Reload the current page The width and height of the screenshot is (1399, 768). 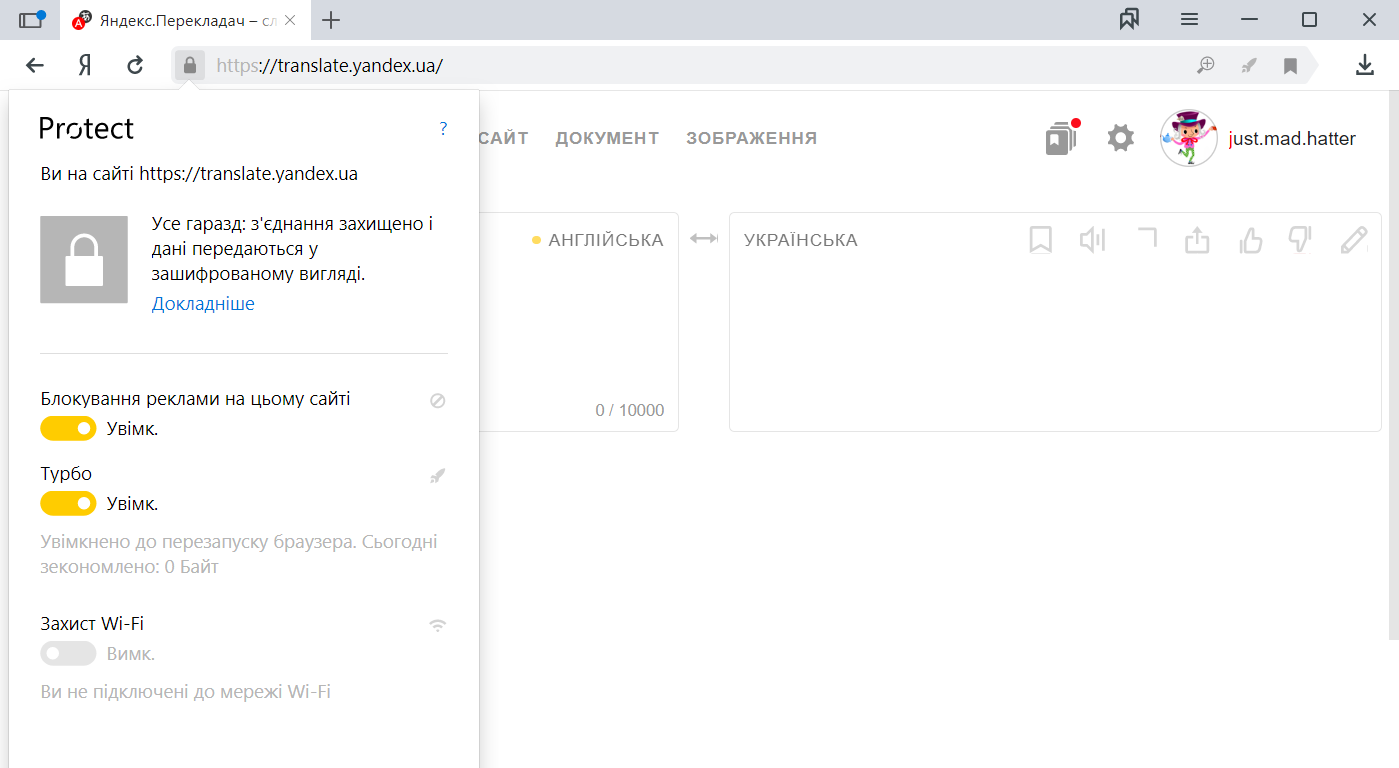[x=135, y=65]
